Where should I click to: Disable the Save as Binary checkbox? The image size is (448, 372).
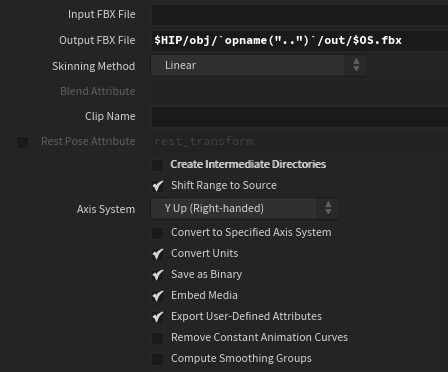[158, 275]
